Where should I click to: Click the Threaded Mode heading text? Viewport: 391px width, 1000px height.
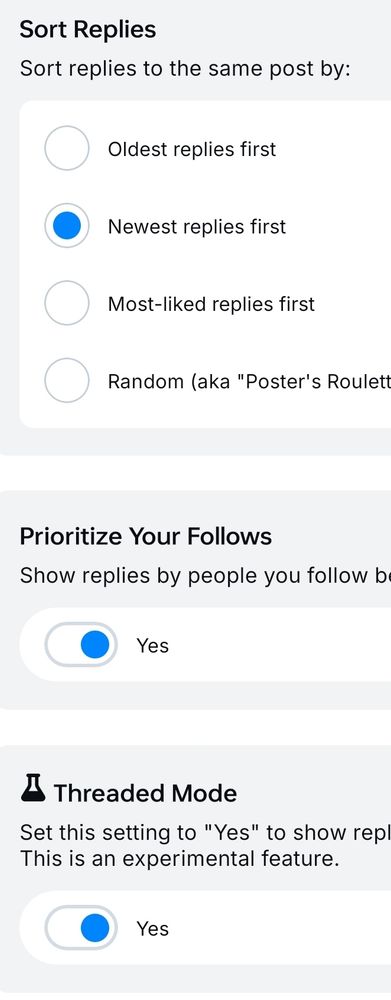click(145, 793)
